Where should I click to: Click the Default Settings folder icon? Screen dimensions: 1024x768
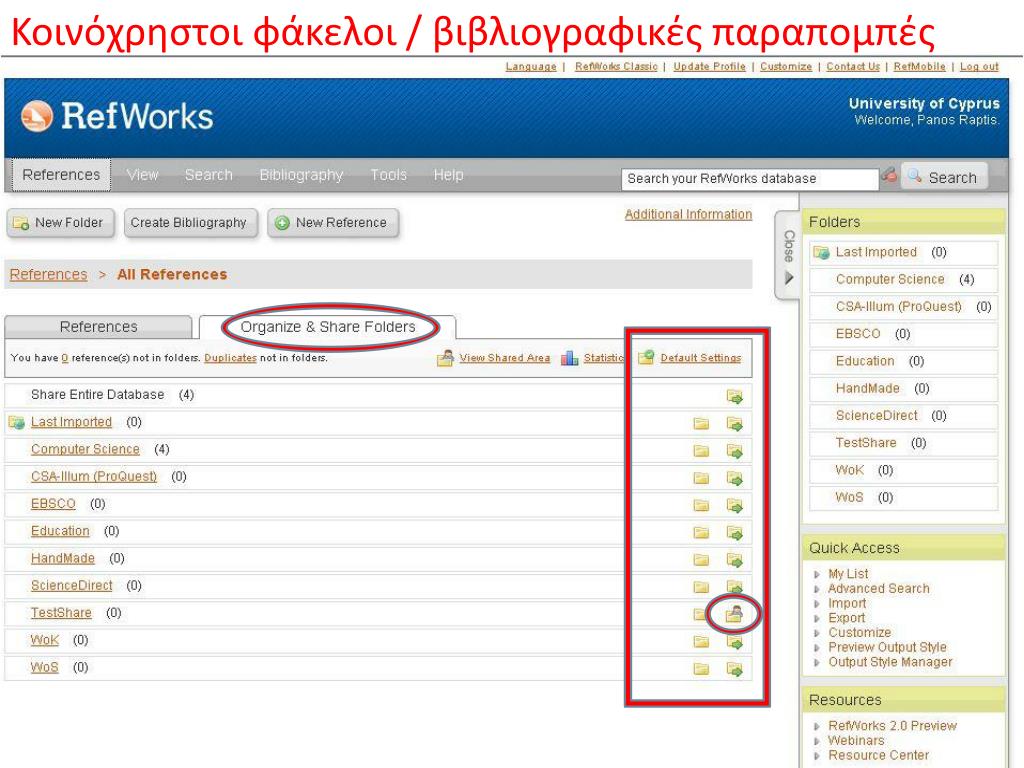click(646, 357)
